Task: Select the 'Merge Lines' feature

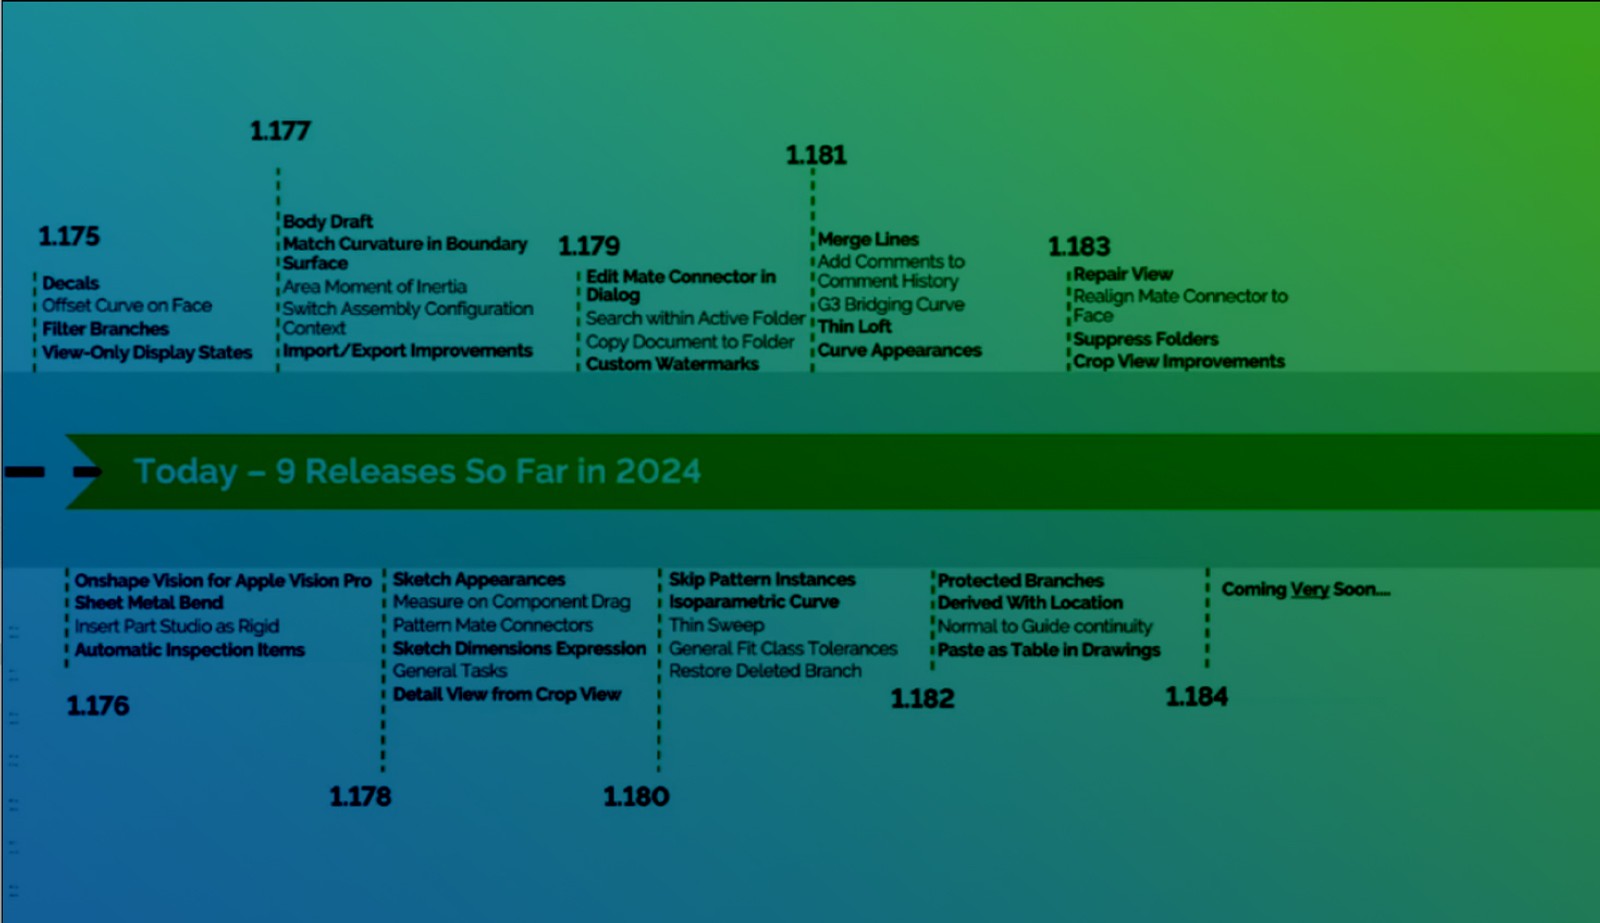Action: pyautogui.click(x=868, y=239)
